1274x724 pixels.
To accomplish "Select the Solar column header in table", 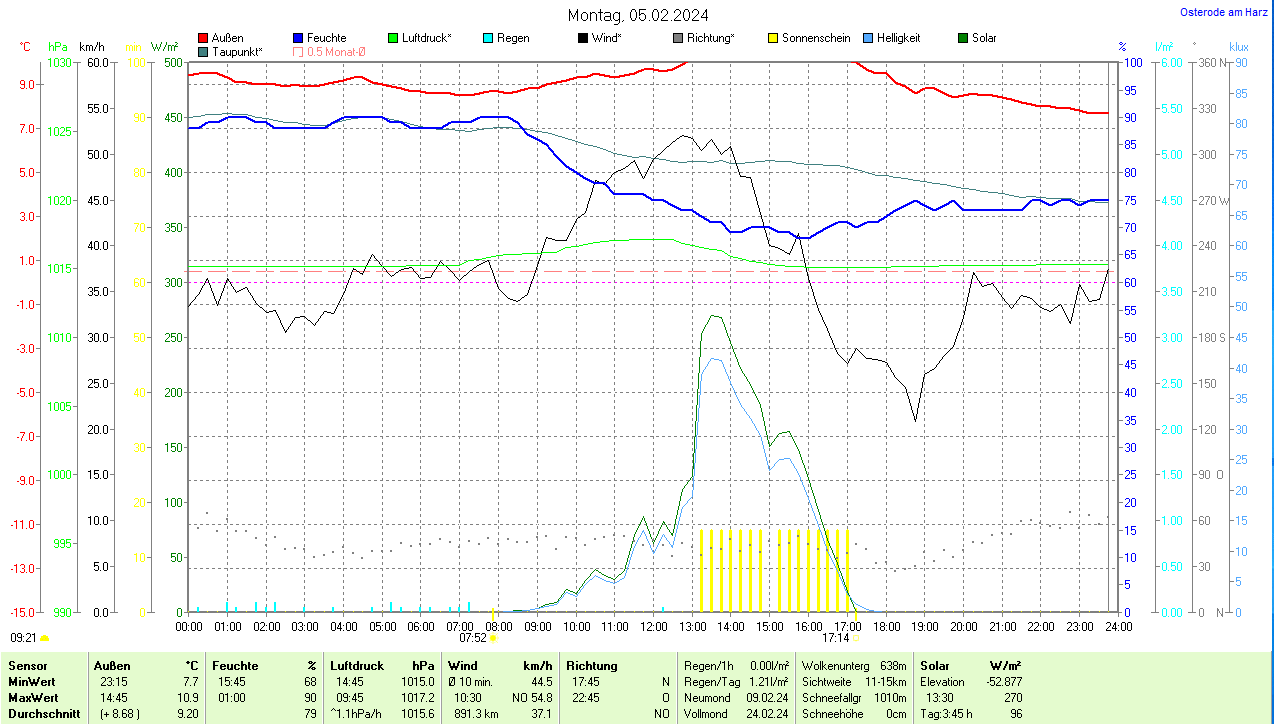I will point(934,665).
